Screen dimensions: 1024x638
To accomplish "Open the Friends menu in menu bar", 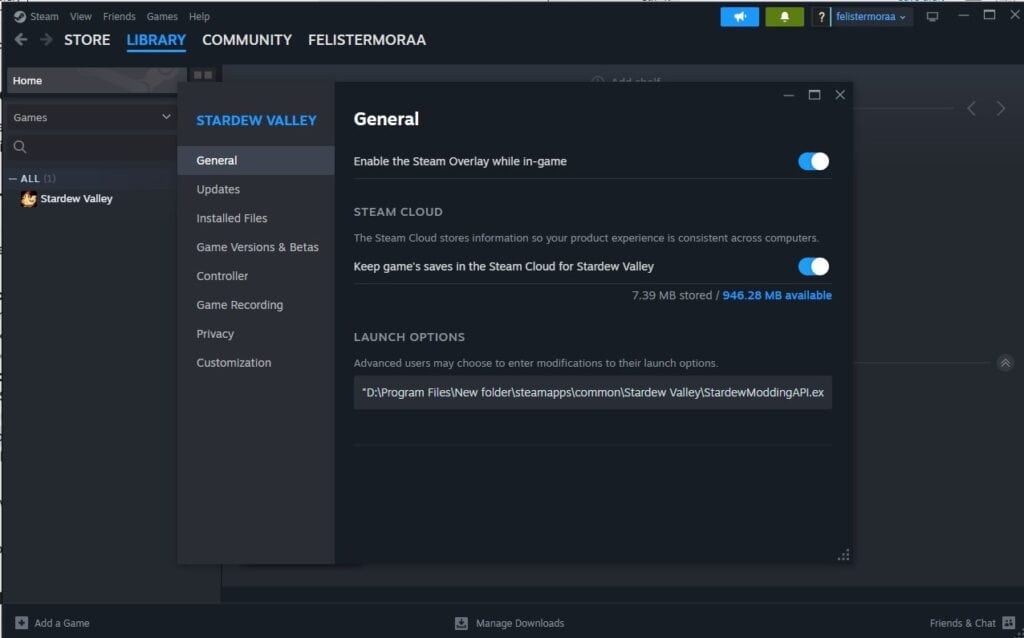I will (119, 17).
